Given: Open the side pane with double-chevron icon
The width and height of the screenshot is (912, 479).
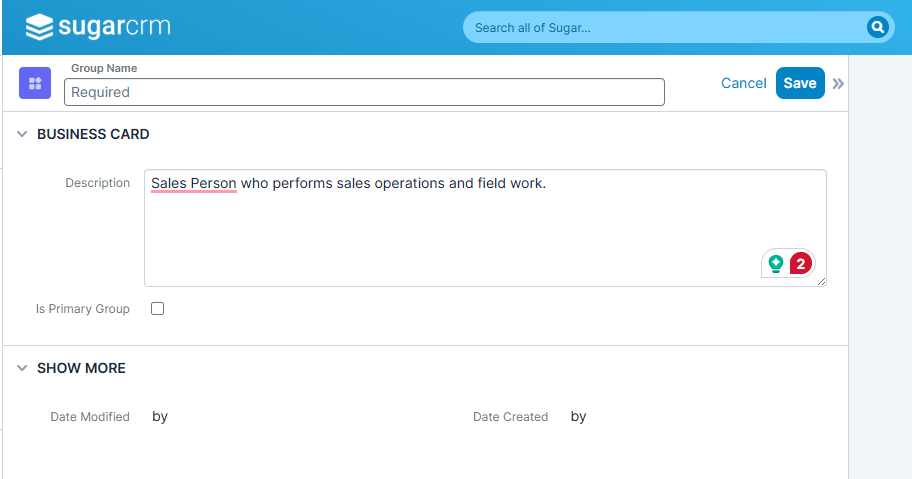Looking at the screenshot, I should pos(838,84).
